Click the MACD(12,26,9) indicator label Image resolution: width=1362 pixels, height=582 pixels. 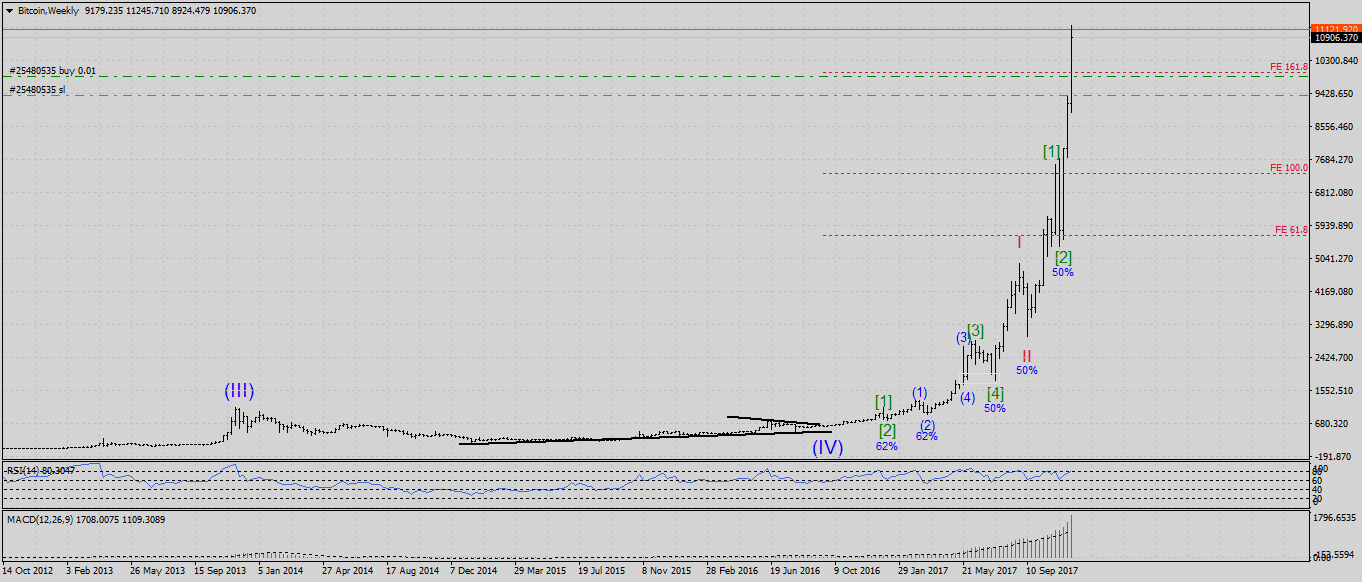(x=86, y=519)
